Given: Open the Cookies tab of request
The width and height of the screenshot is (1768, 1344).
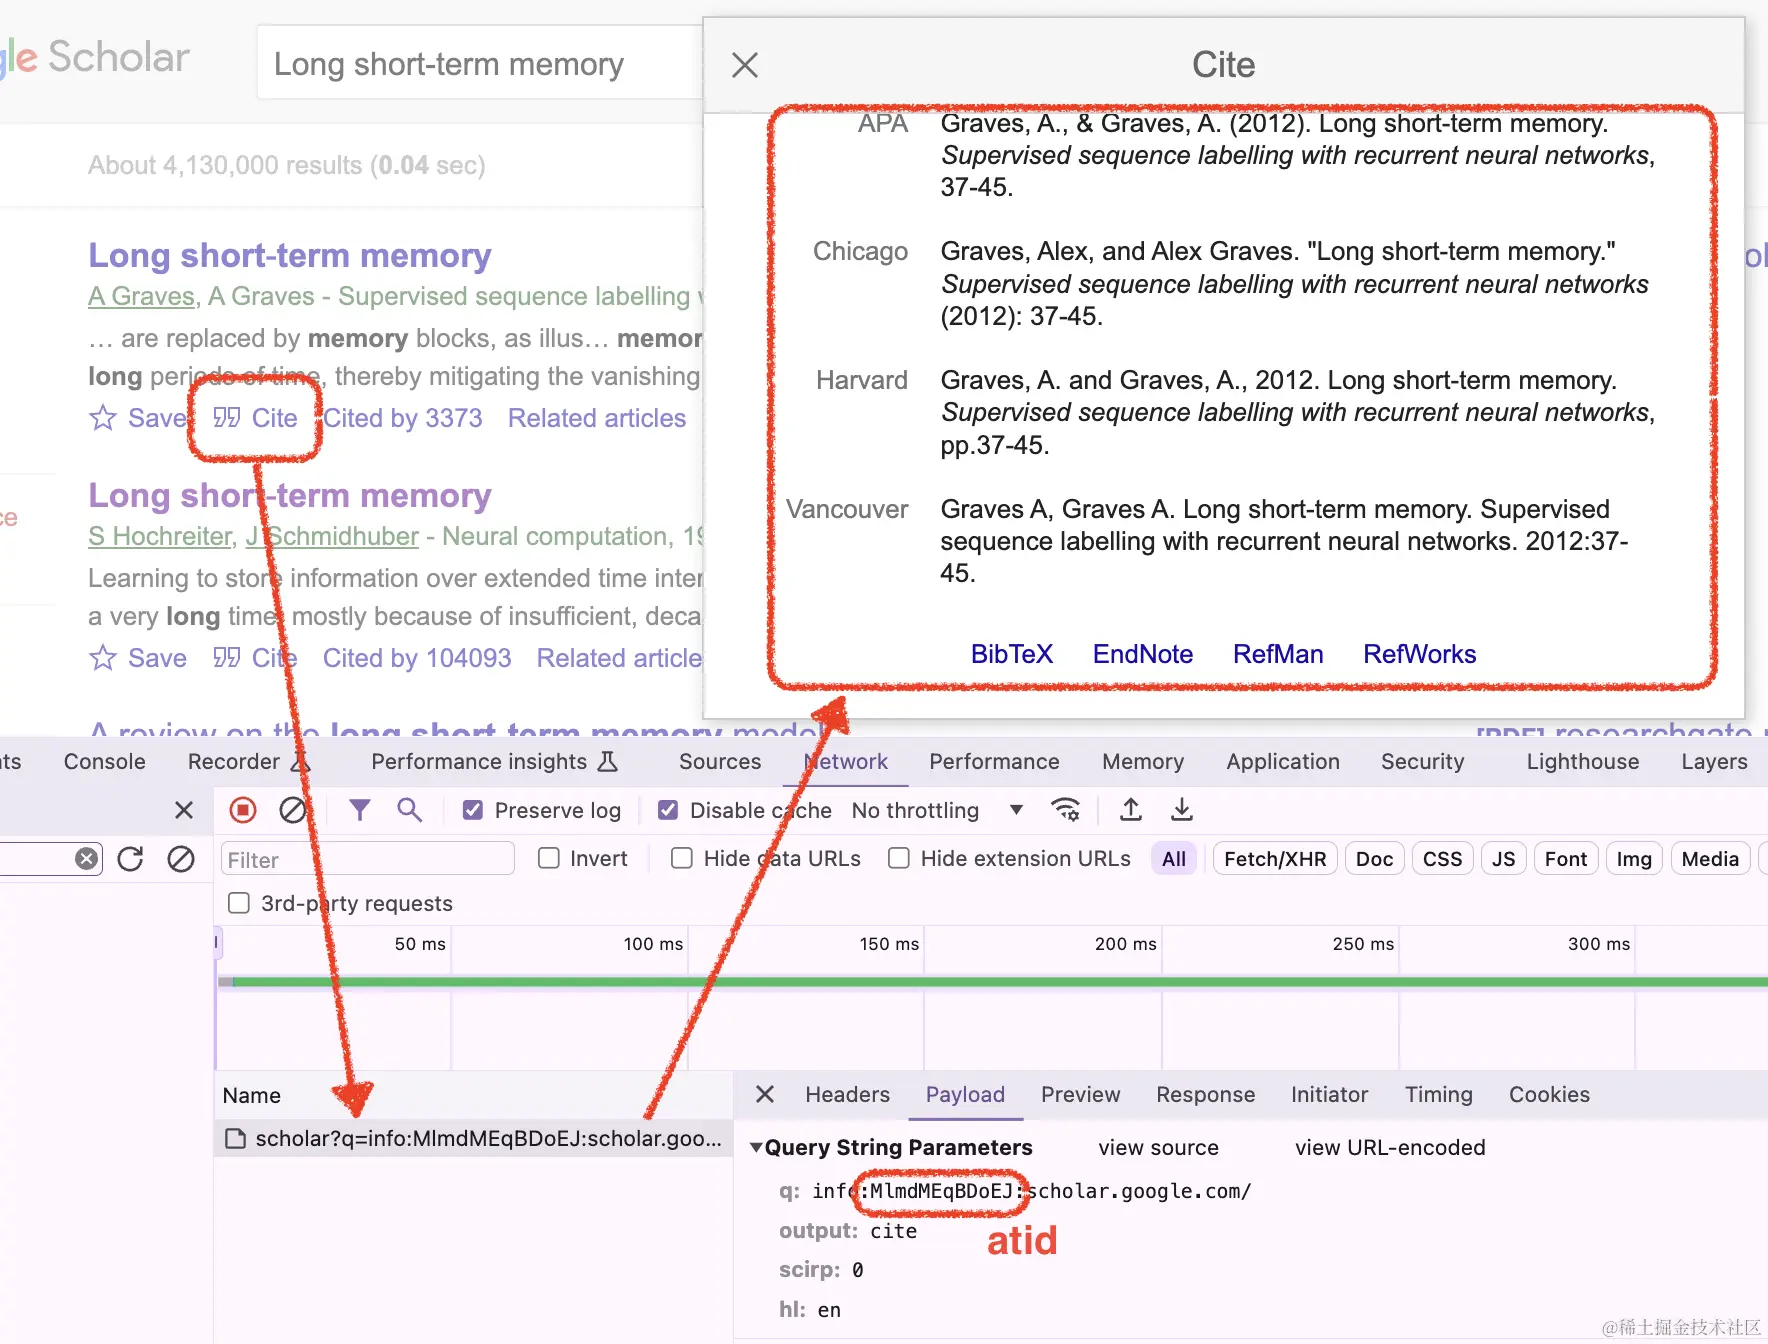Looking at the screenshot, I should coord(1549,1094).
